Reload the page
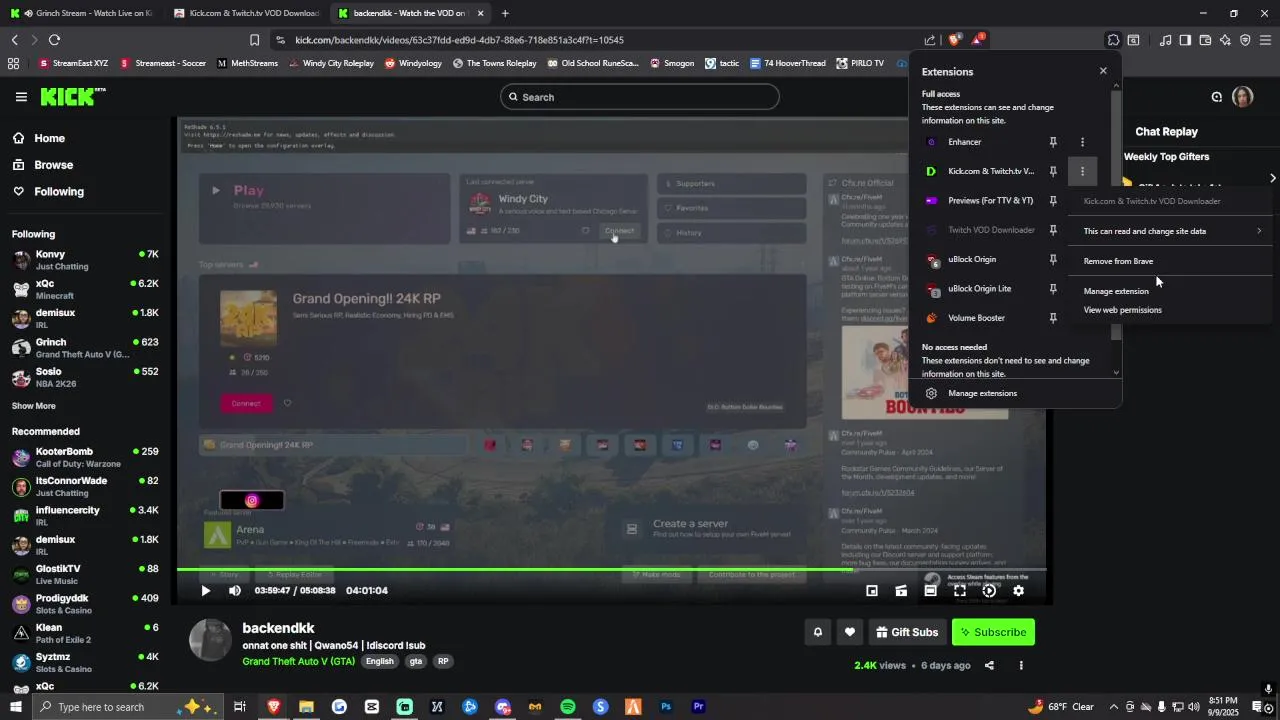 coord(54,40)
